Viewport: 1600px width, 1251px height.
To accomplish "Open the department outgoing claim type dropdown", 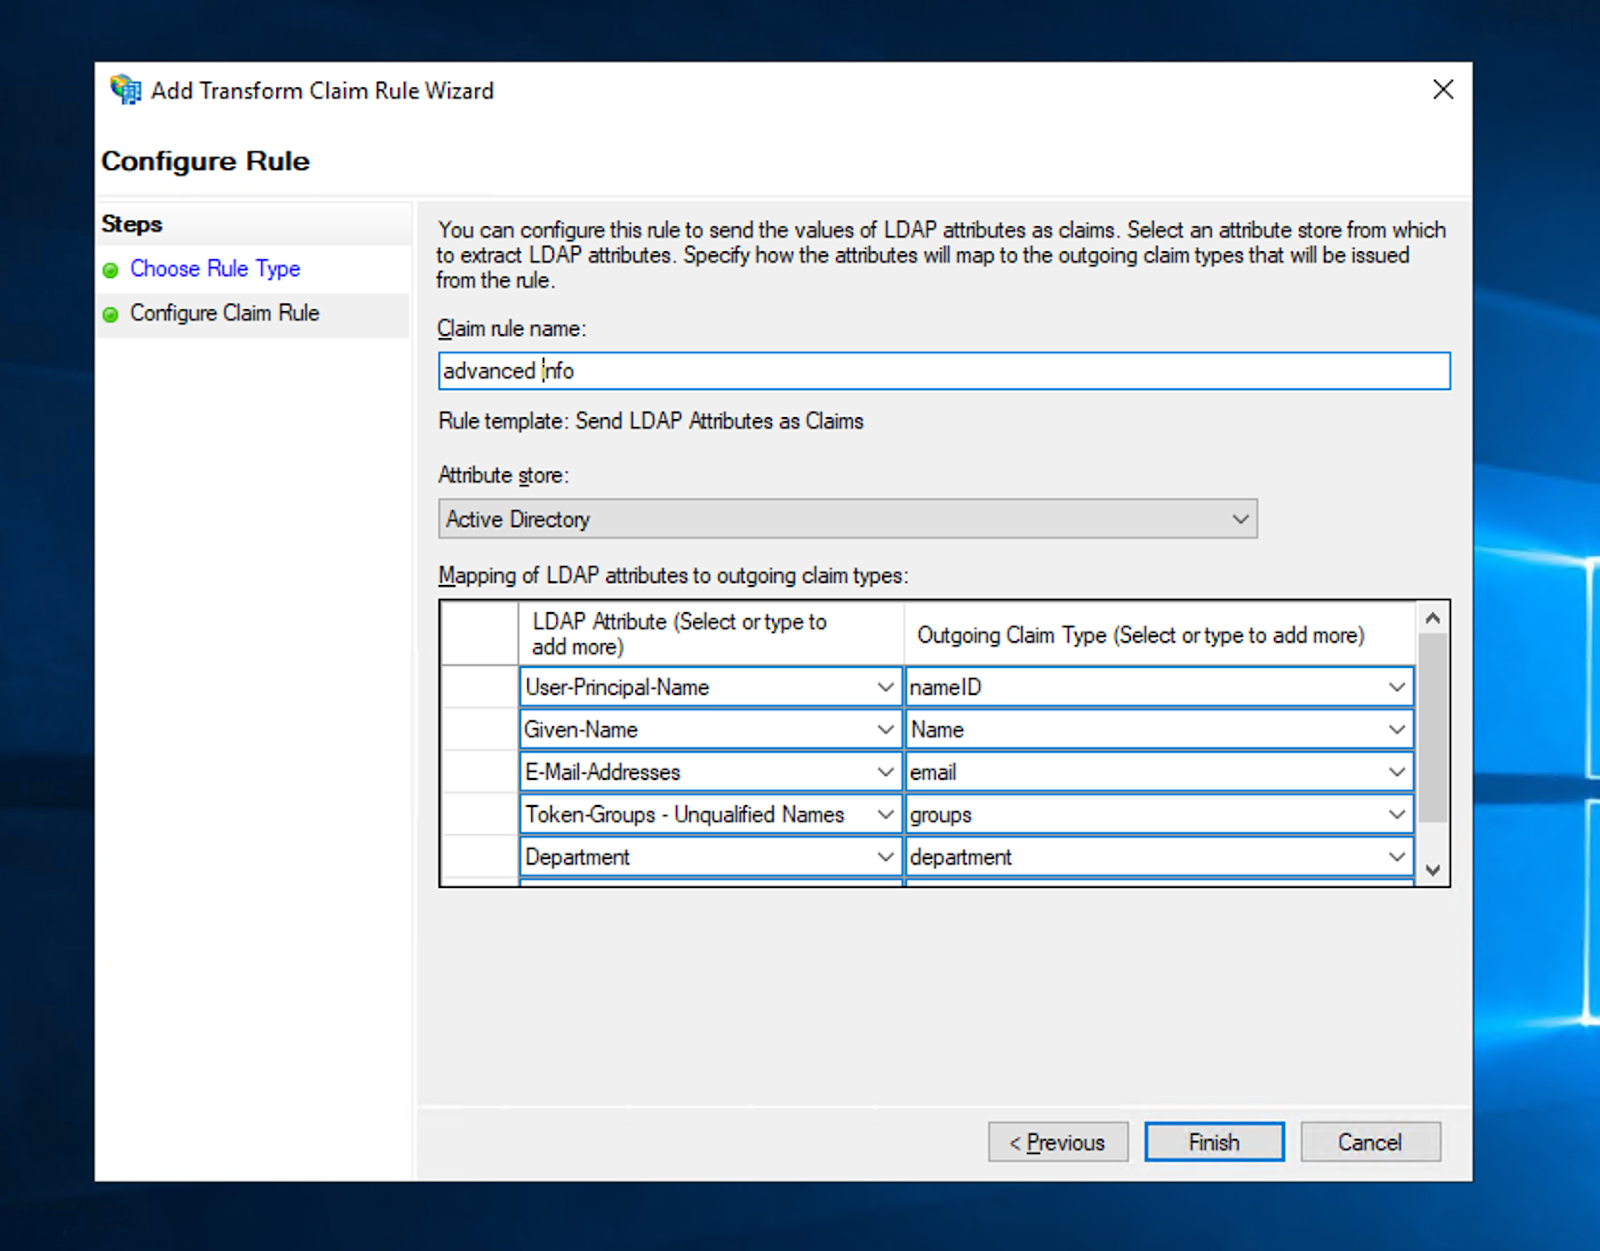I will (1397, 857).
